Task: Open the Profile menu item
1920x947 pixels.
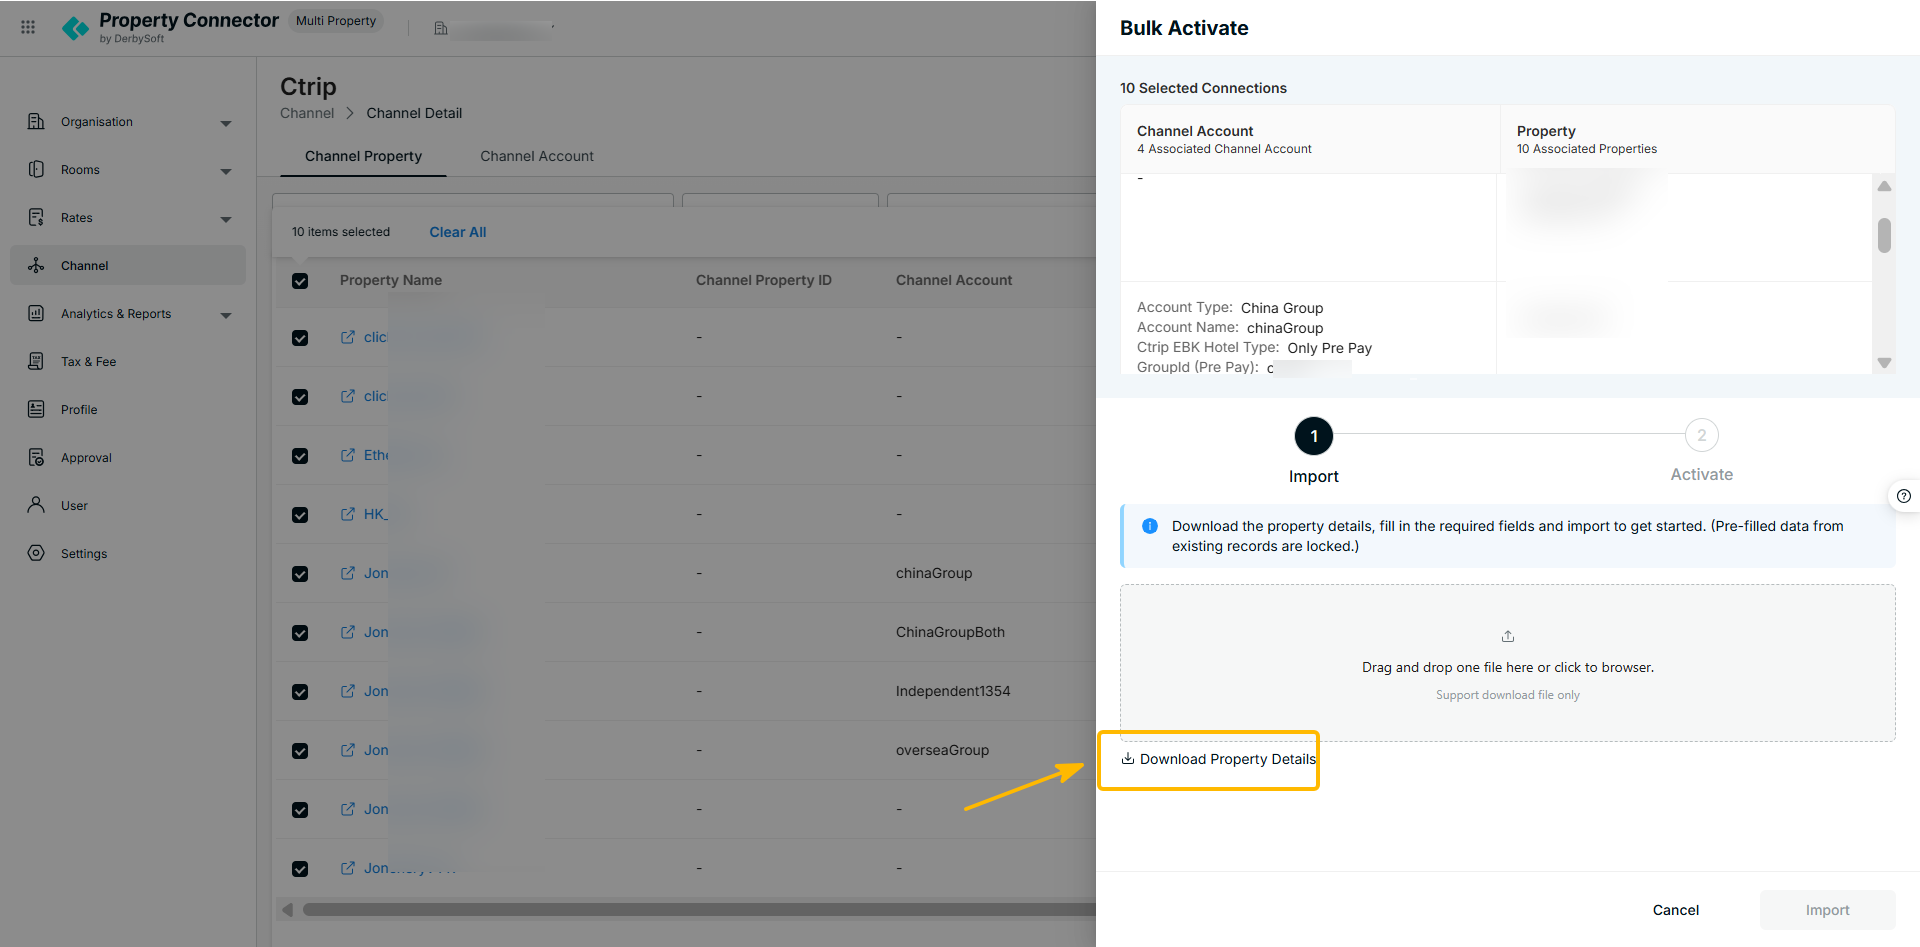Action: pyautogui.click(x=128, y=409)
